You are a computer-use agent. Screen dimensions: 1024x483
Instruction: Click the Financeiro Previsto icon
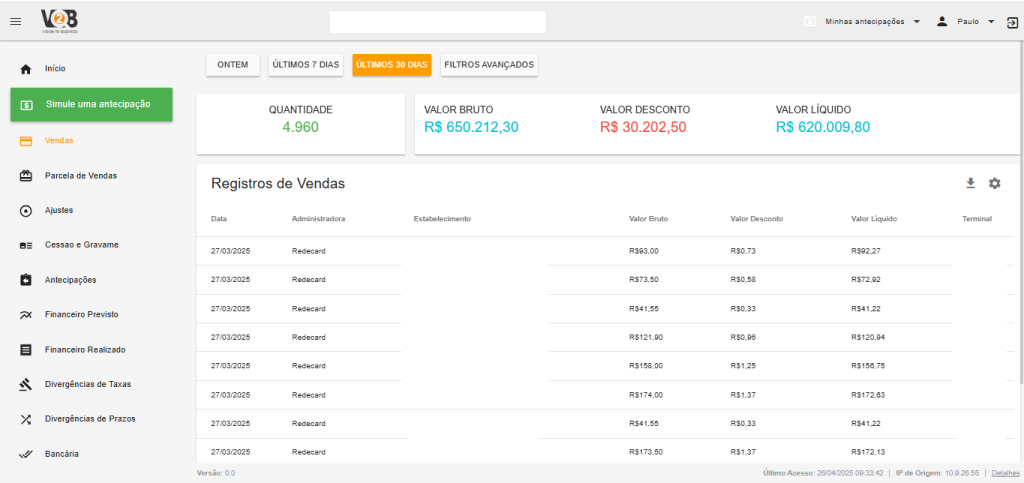[x=26, y=315]
